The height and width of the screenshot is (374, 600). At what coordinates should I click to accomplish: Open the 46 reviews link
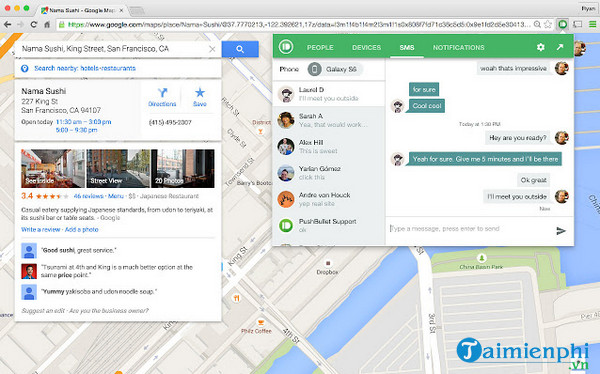(88, 196)
